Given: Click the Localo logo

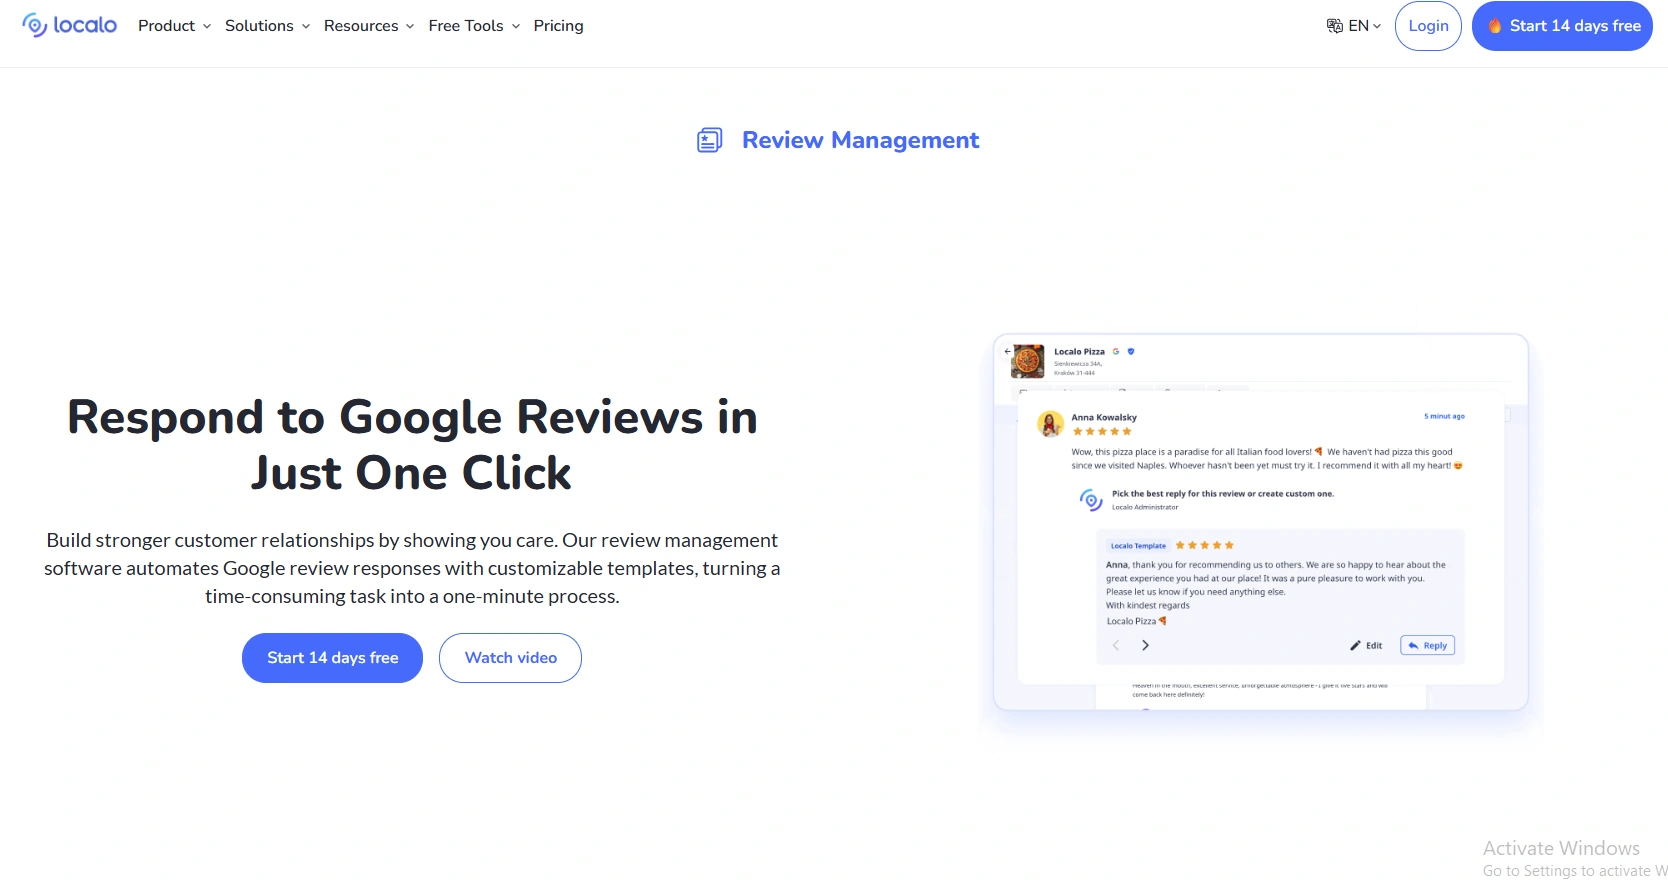Looking at the screenshot, I should (69, 25).
